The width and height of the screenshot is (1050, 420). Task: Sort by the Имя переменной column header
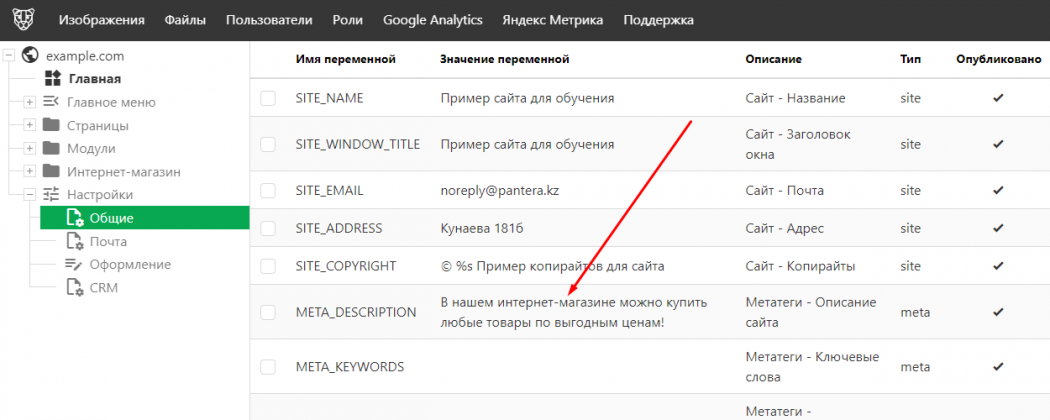[346, 60]
